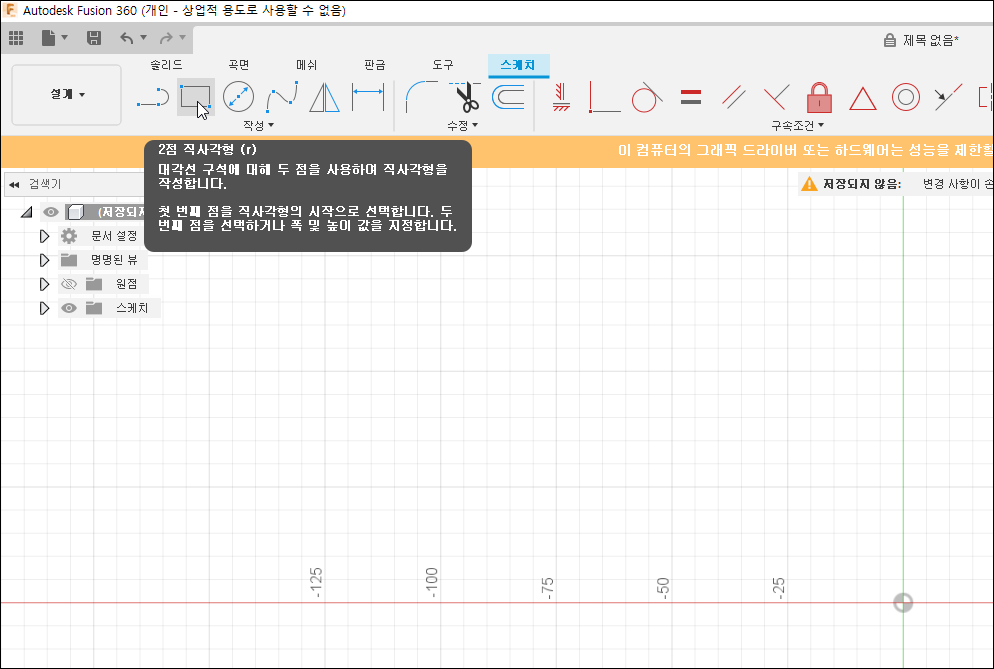
Task: Select the Trim scissors tool
Action: (x=465, y=97)
